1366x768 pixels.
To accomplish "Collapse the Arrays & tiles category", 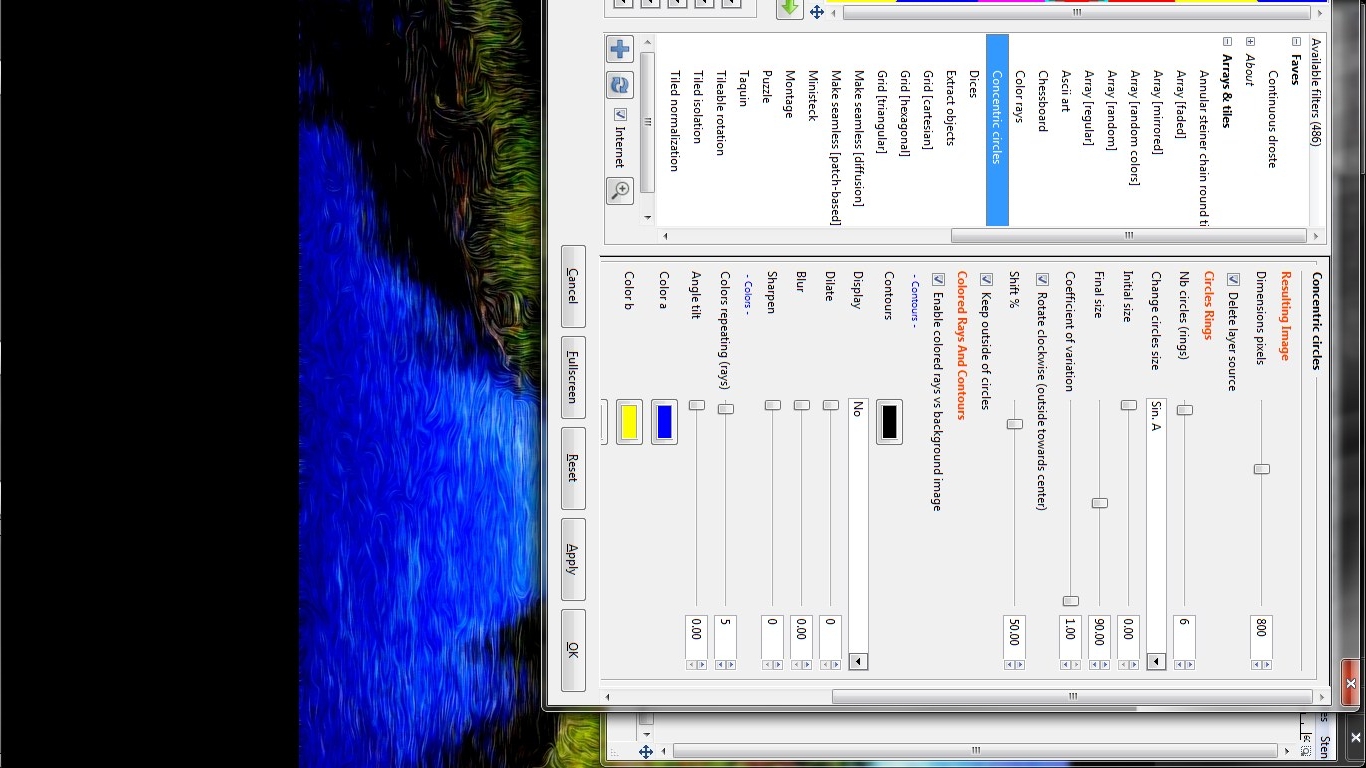I will 1227,42.
